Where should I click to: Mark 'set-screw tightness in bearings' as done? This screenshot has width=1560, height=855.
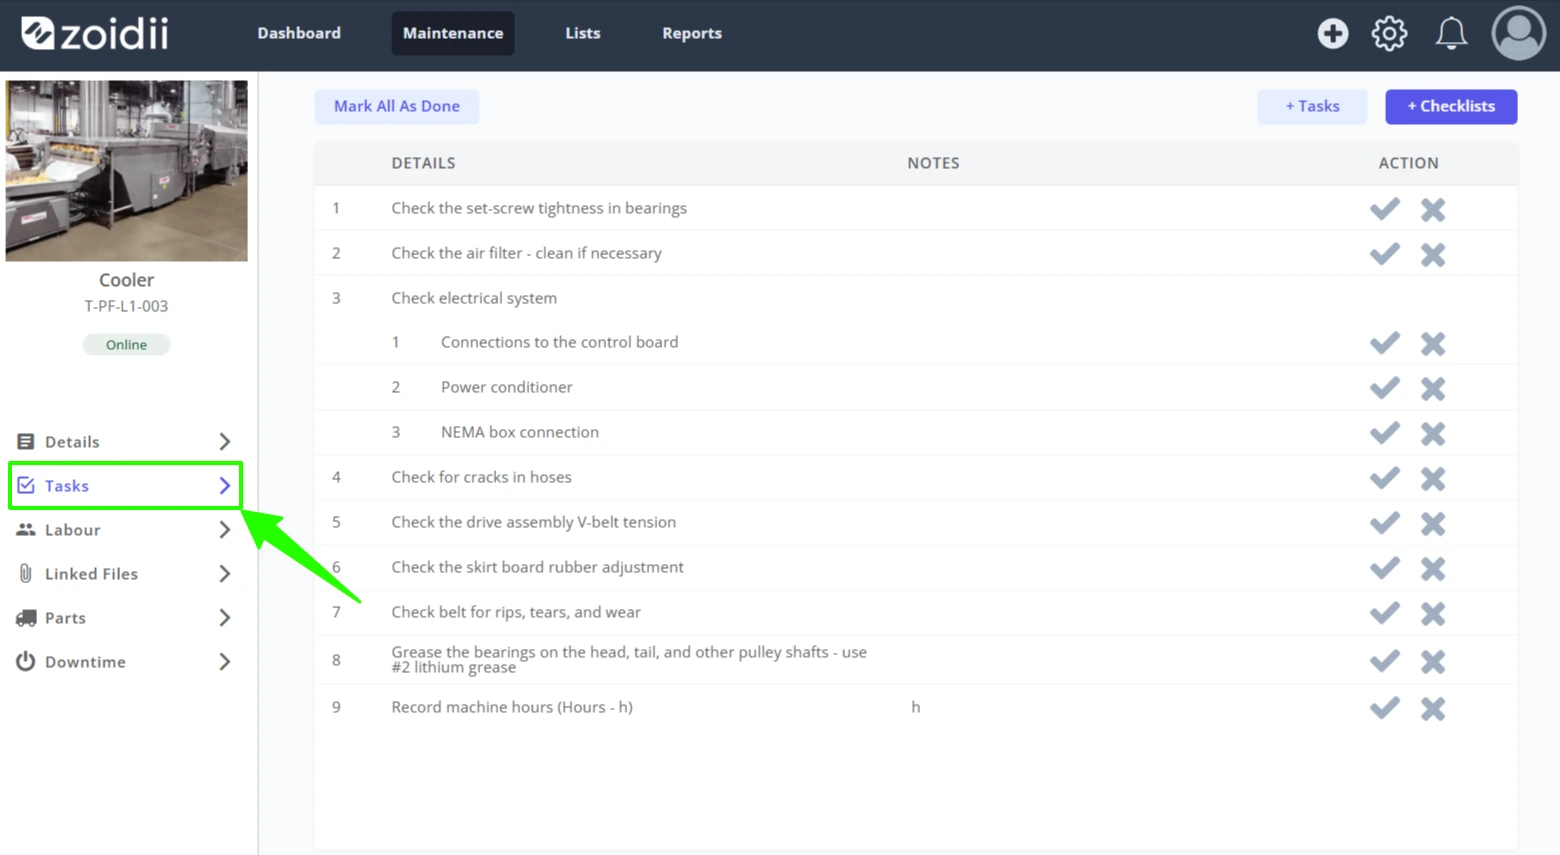click(1385, 209)
